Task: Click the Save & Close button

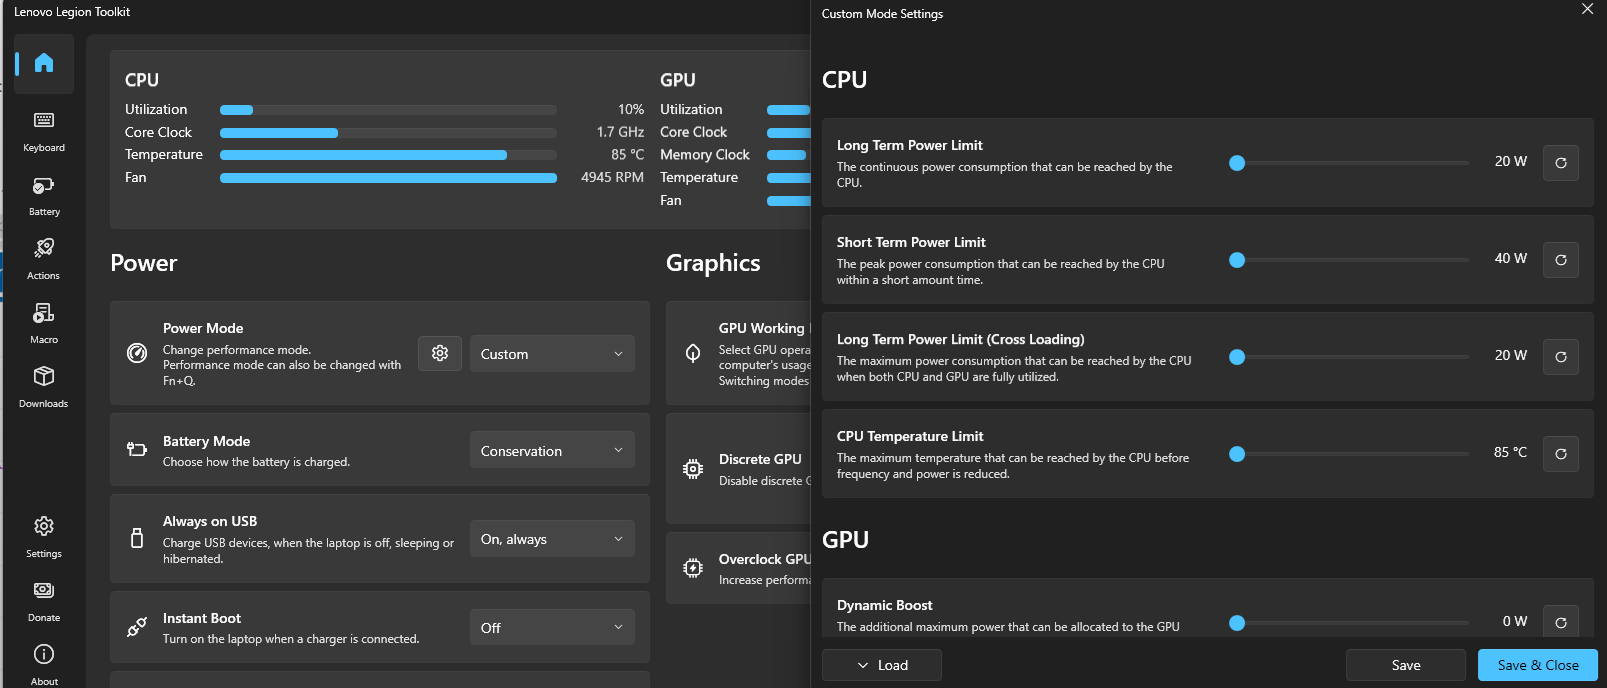Action: (x=1537, y=665)
